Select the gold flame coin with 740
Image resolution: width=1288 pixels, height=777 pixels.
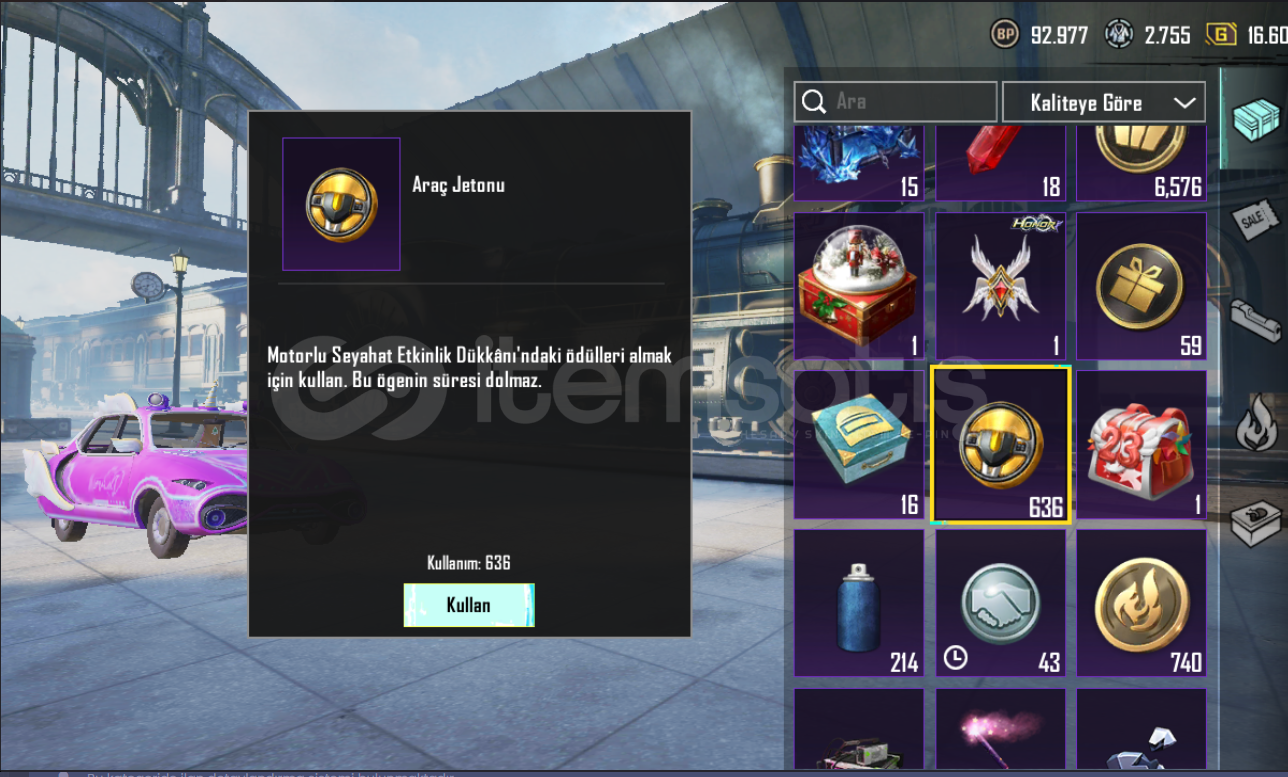coord(1141,603)
